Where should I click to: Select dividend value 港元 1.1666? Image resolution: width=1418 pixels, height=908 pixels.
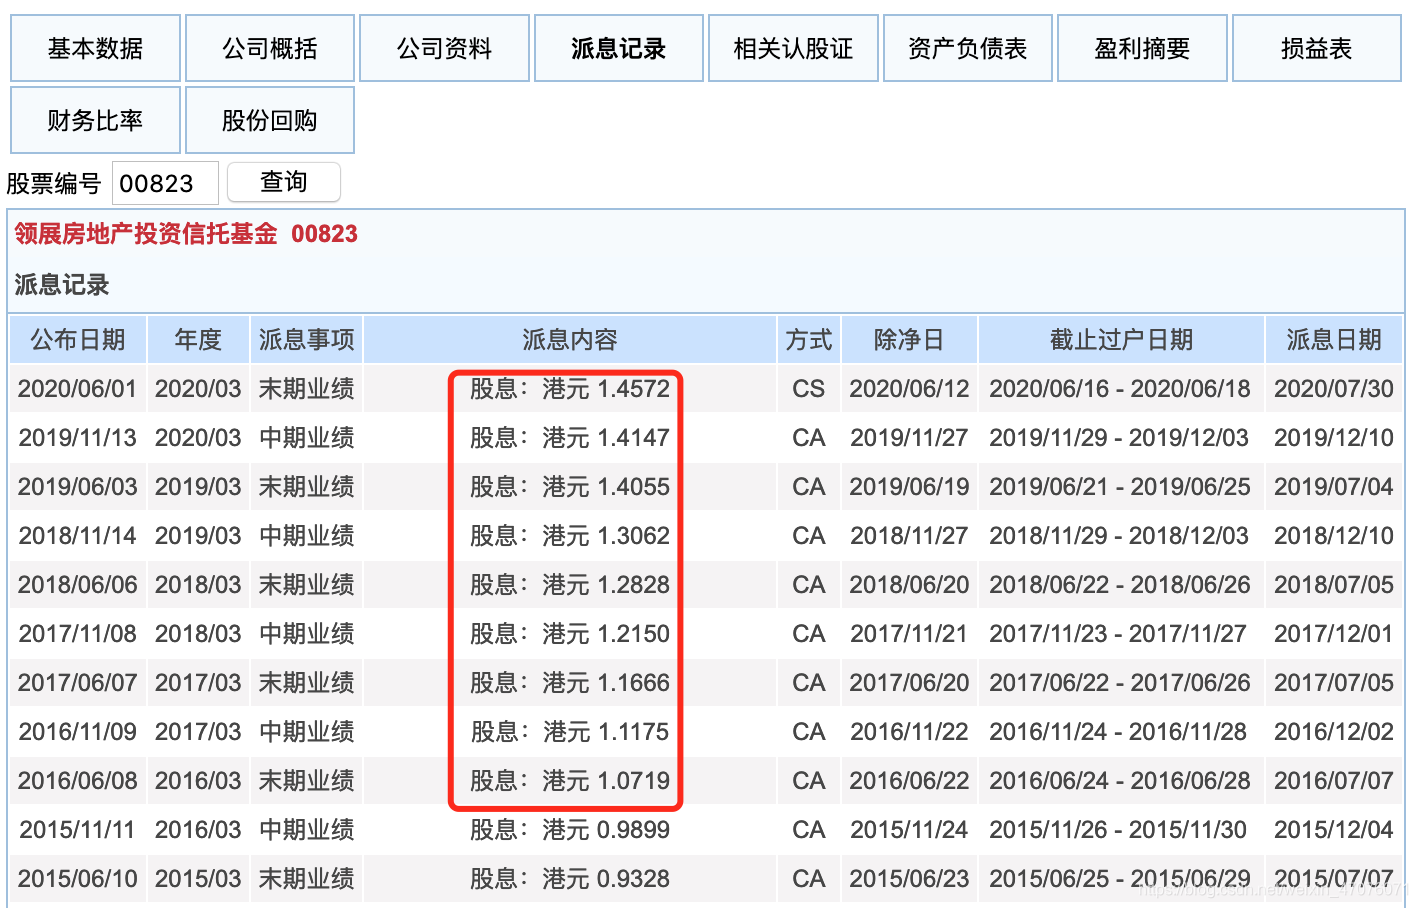click(606, 683)
